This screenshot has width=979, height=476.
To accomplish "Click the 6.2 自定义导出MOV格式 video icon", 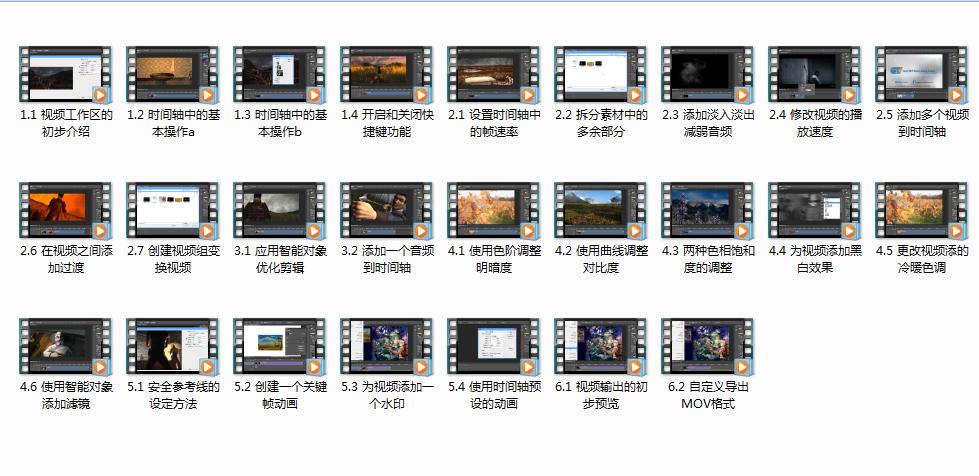I will (x=708, y=348).
